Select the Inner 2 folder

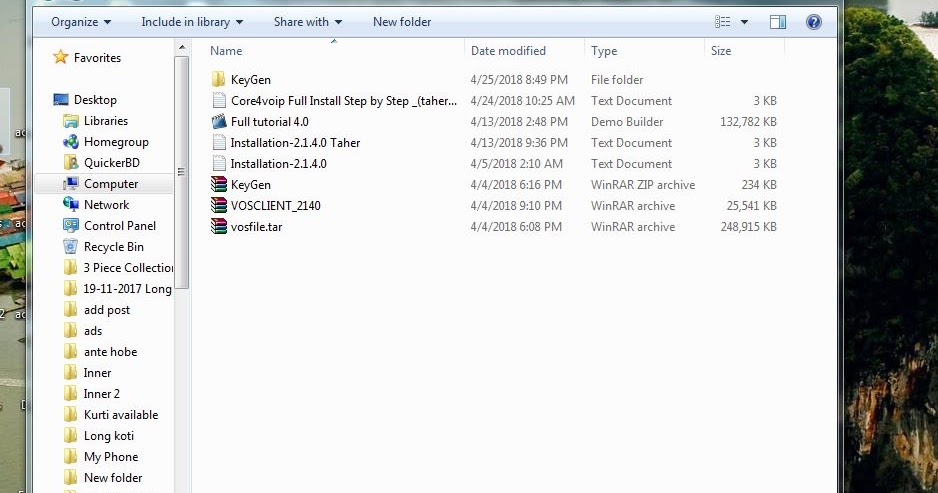(x=101, y=394)
